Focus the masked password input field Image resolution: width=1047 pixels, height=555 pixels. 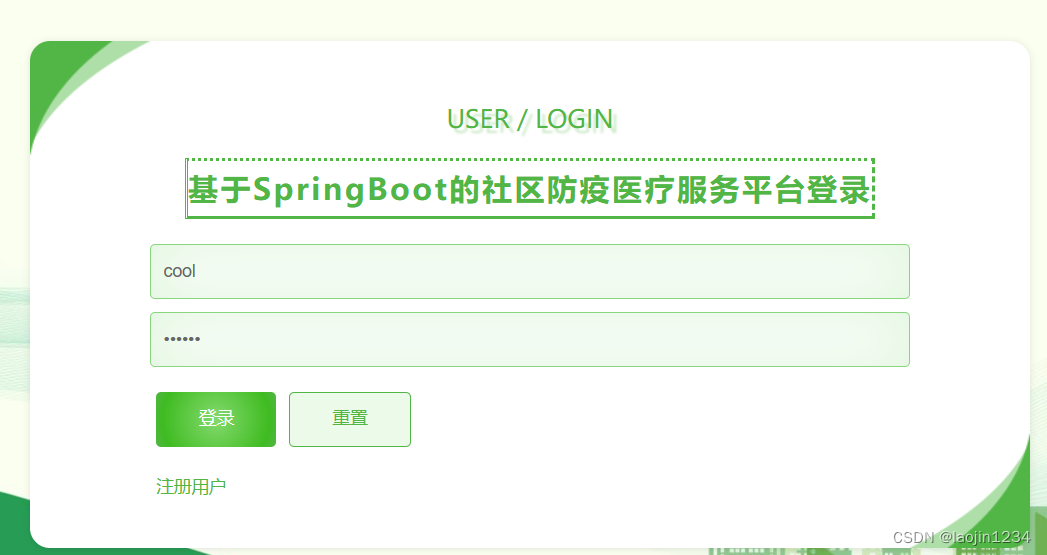[x=530, y=339]
